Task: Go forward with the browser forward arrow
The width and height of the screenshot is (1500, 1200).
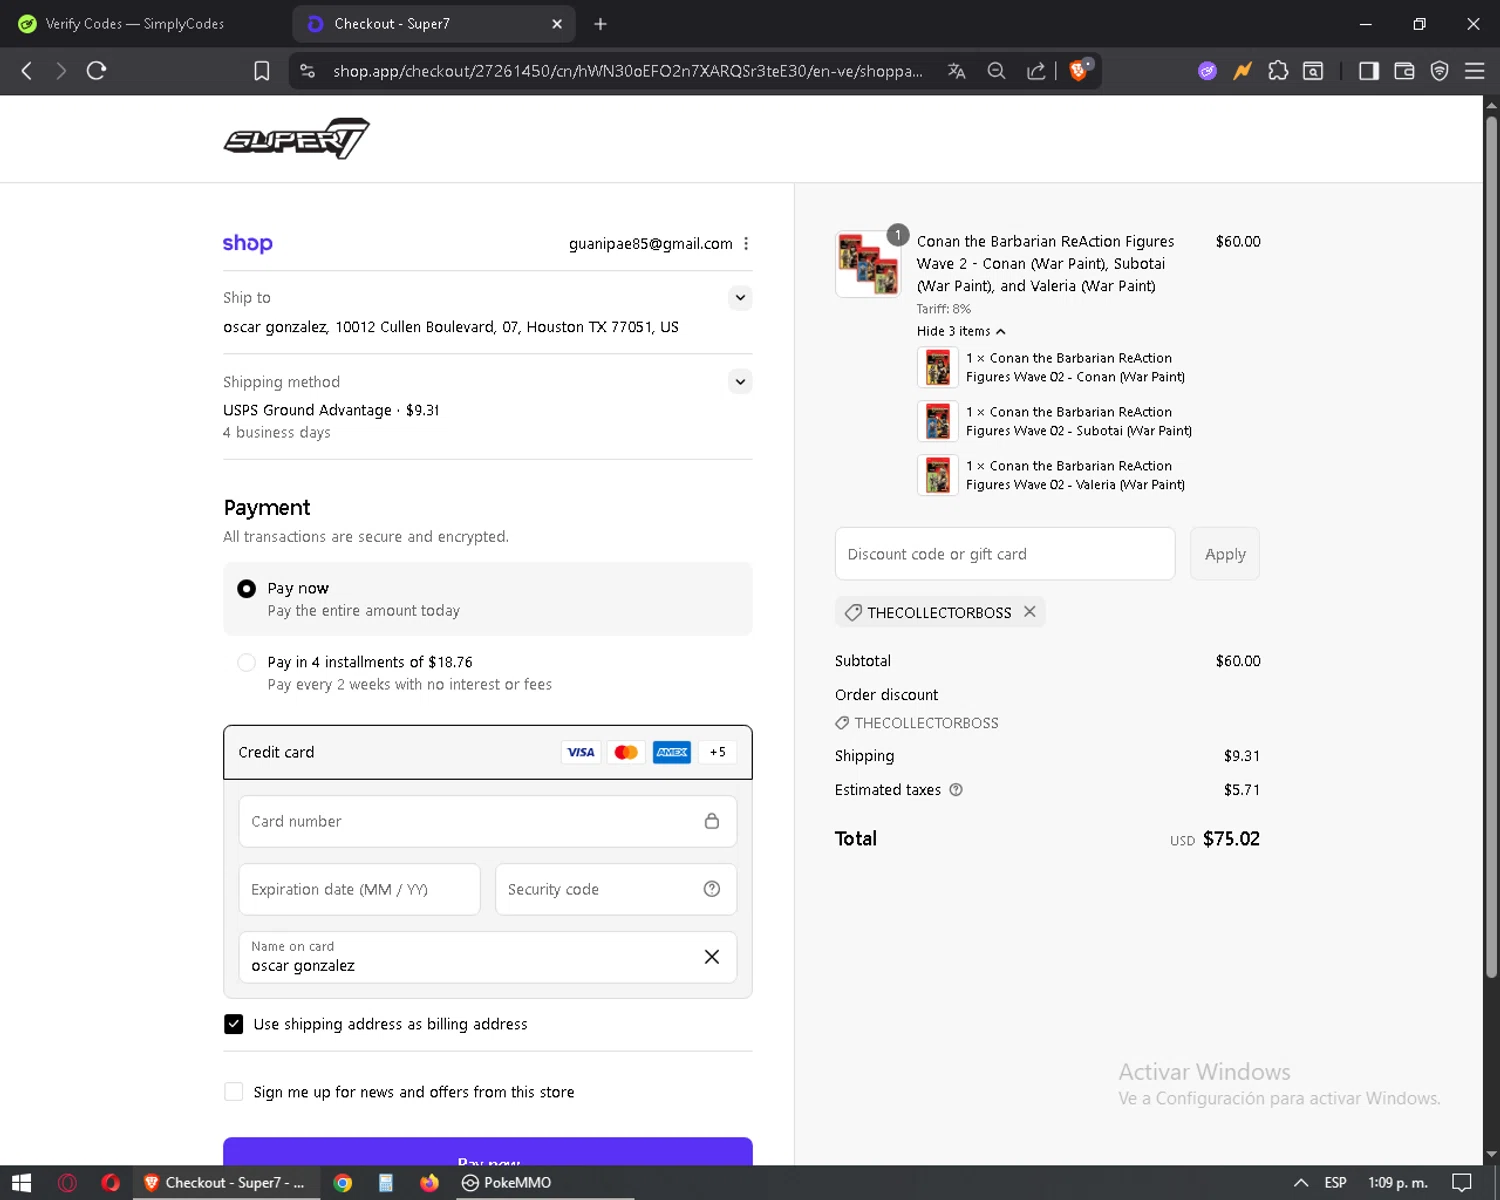Action: (61, 71)
